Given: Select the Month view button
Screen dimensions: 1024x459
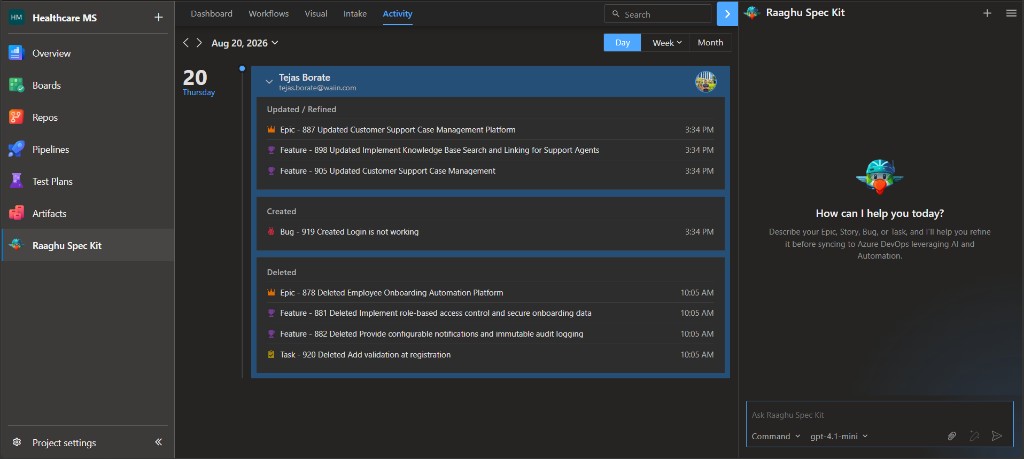Looking at the screenshot, I should coord(710,42).
